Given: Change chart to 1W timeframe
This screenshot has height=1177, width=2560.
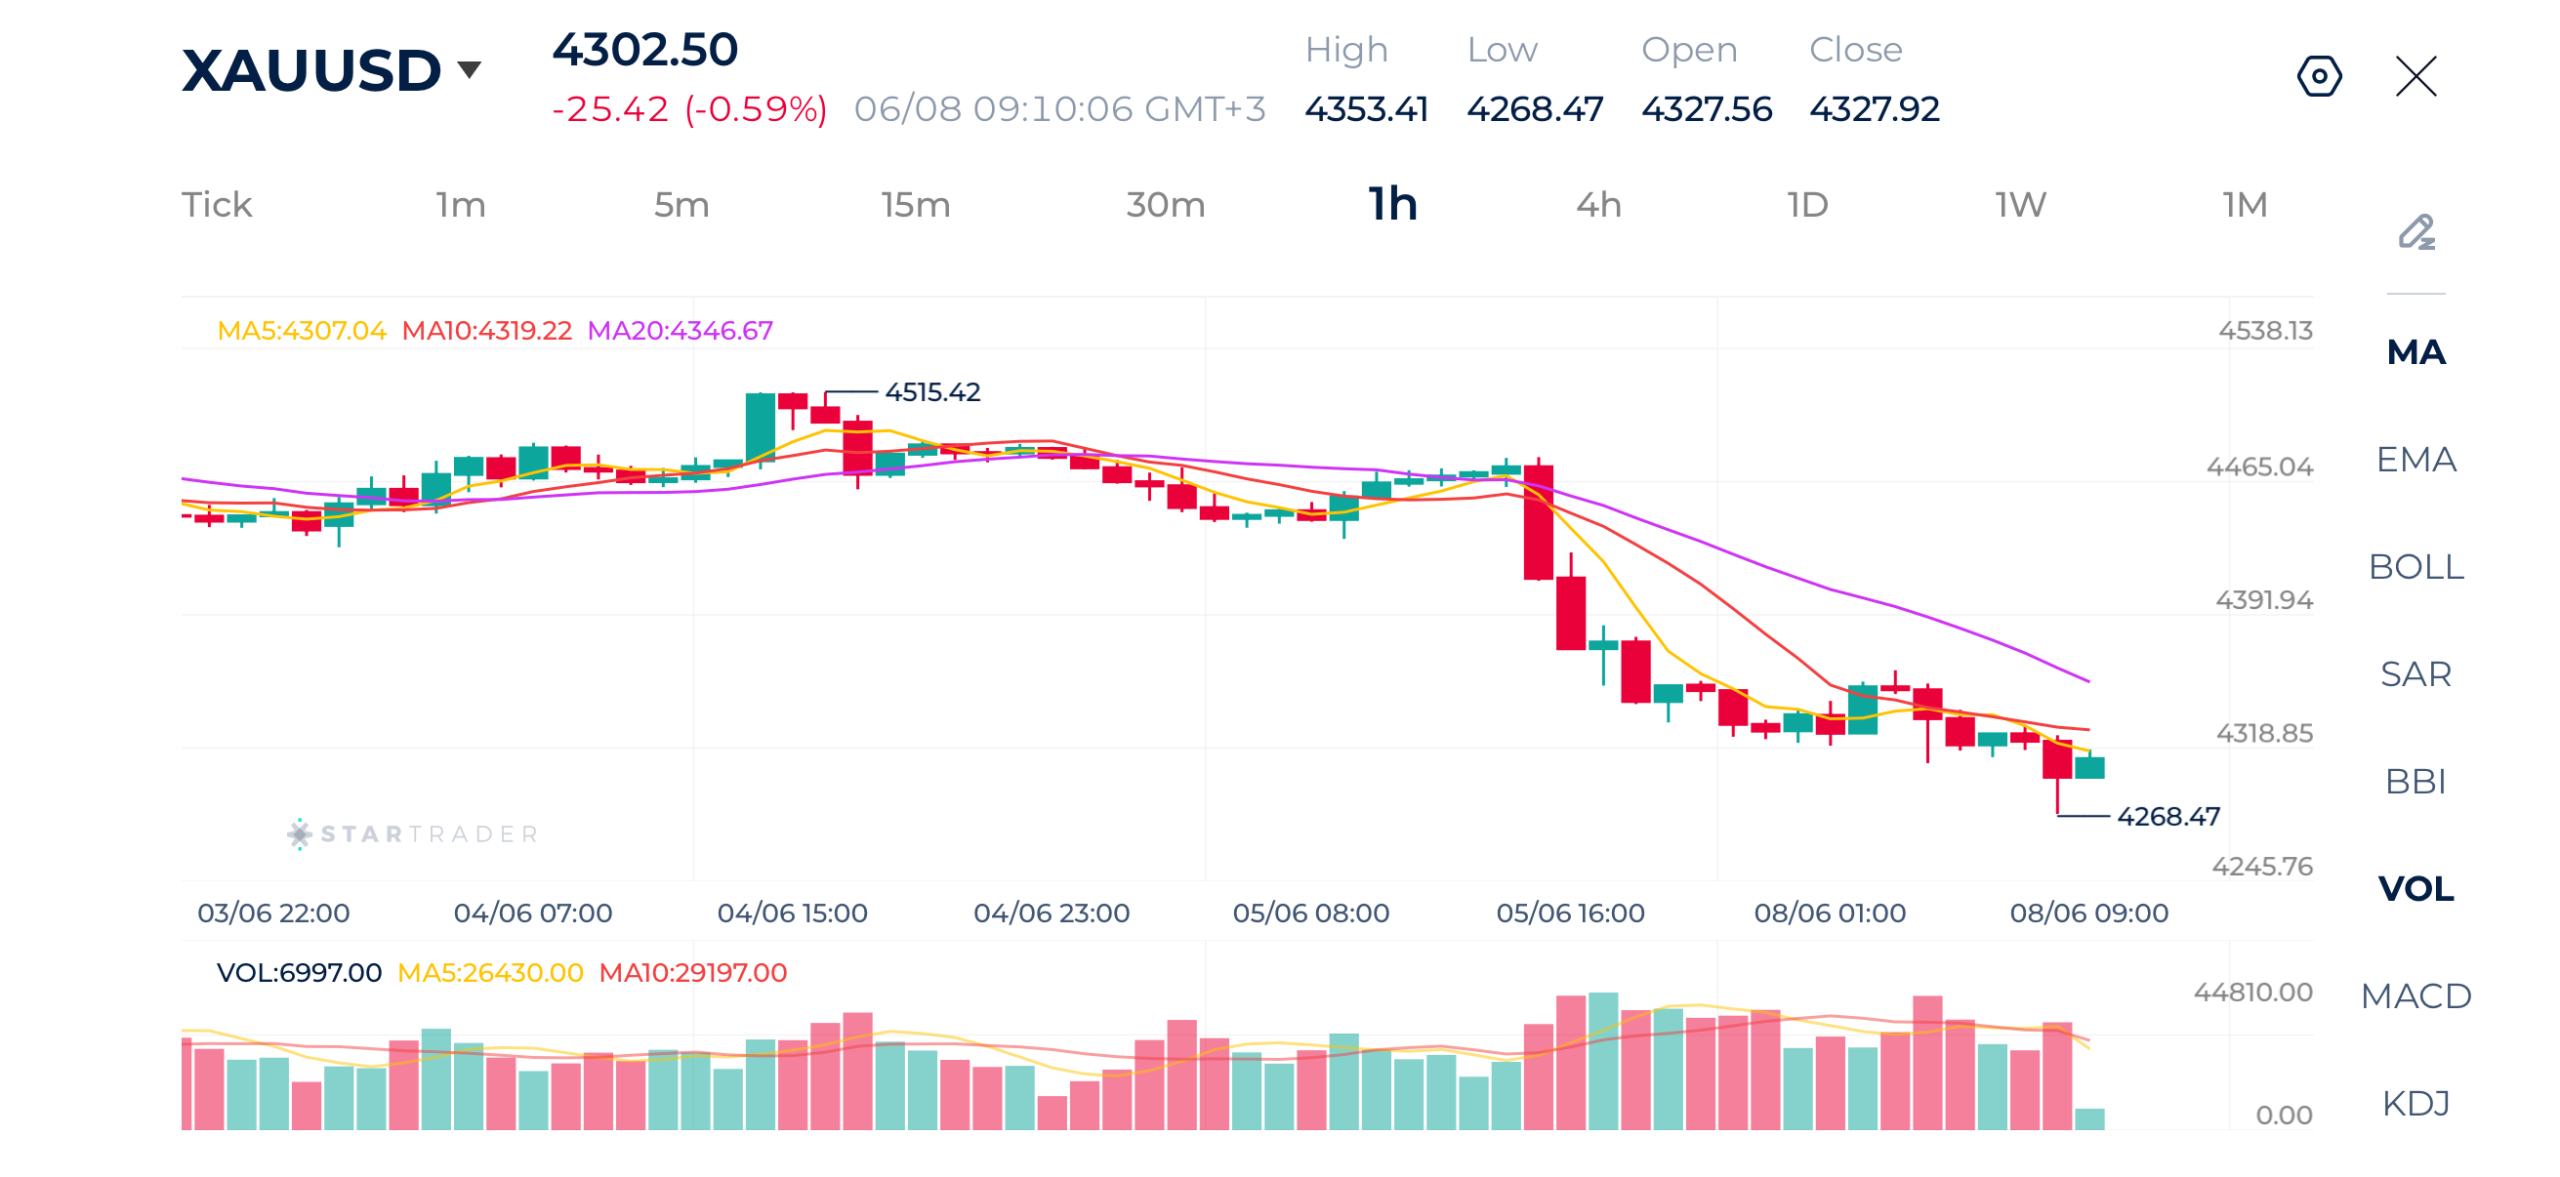Looking at the screenshot, I should coord(2019,204).
